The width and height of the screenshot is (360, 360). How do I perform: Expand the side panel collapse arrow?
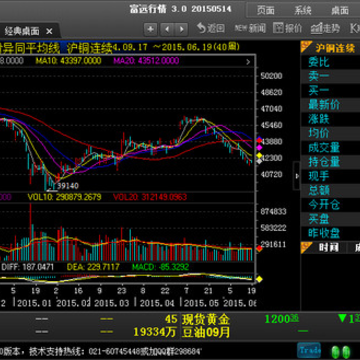(x=297, y=176)
